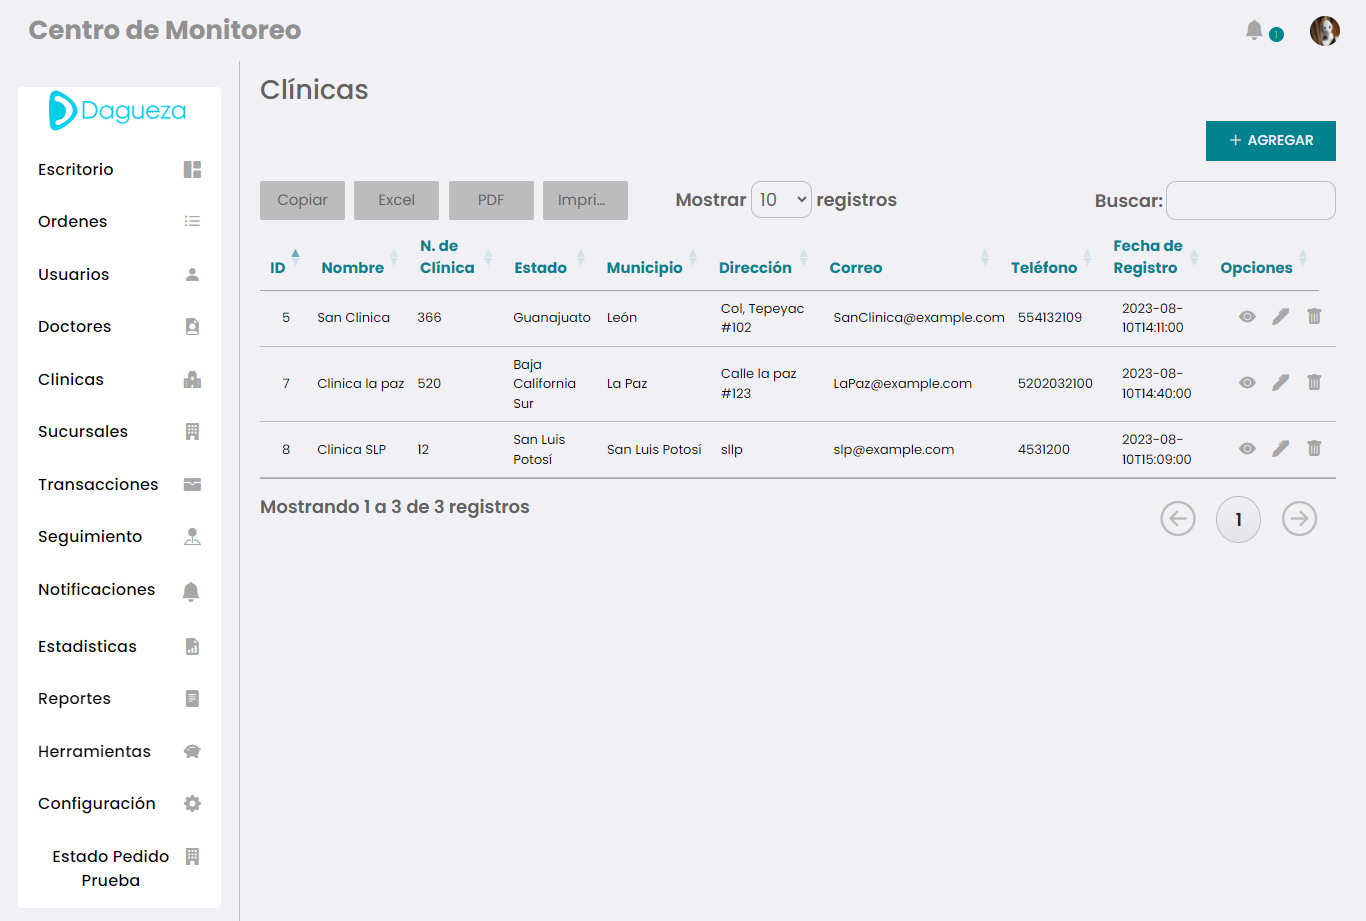Click inside the Buscar search field
Viewport: 1366px width, 921px height.
click(1250, 200)
